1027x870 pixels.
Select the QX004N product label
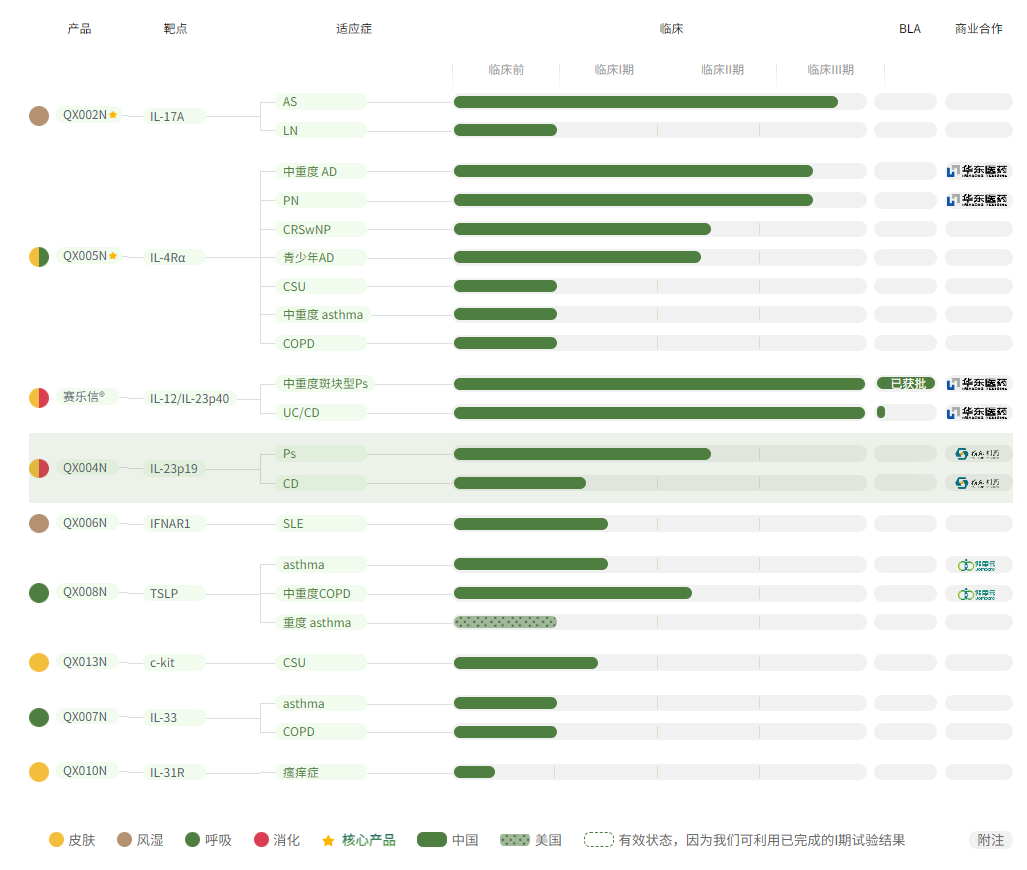[x=85, y=468]
